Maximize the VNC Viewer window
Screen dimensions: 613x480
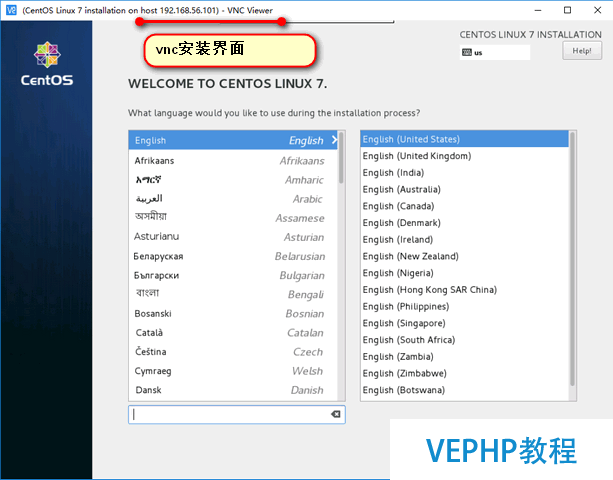tap(568, 10)
